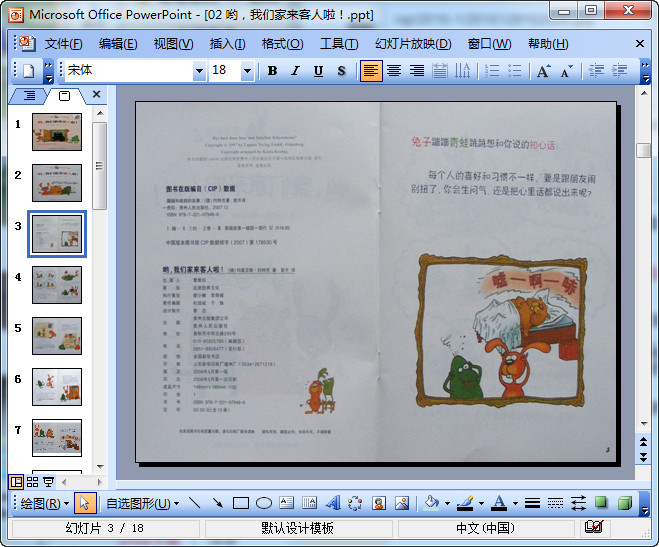Image resolution: width=659 pixels, height=547 pixels.
Task: Switch to the Outline tab
Action: point(29,96)
